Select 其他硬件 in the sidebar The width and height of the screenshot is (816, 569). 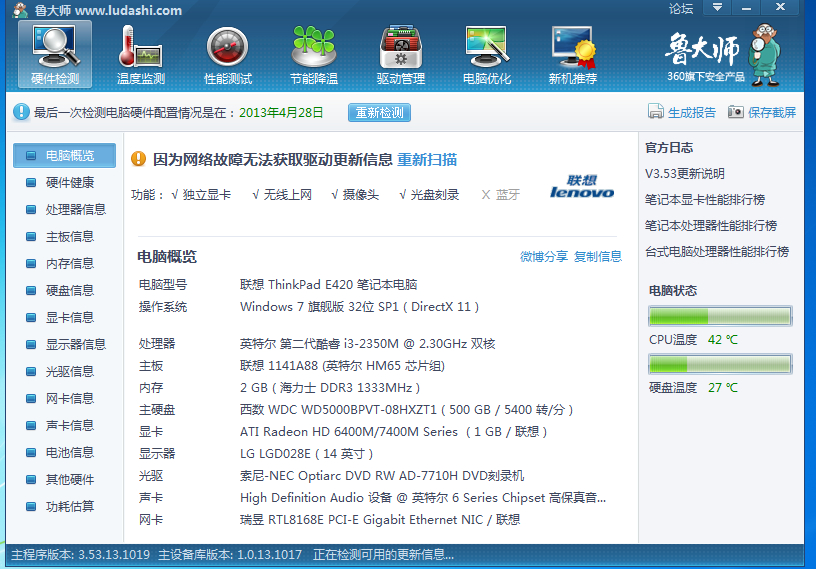(x=65, y=479)
